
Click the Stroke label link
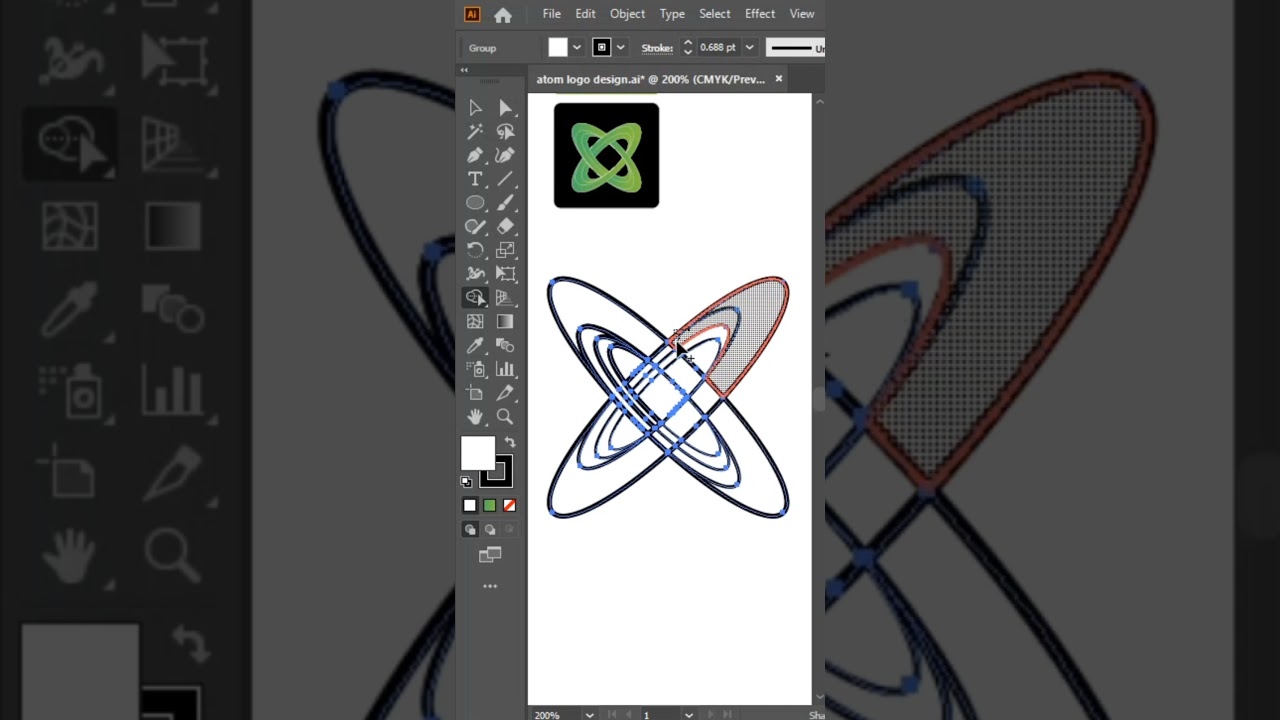[657, 48]
